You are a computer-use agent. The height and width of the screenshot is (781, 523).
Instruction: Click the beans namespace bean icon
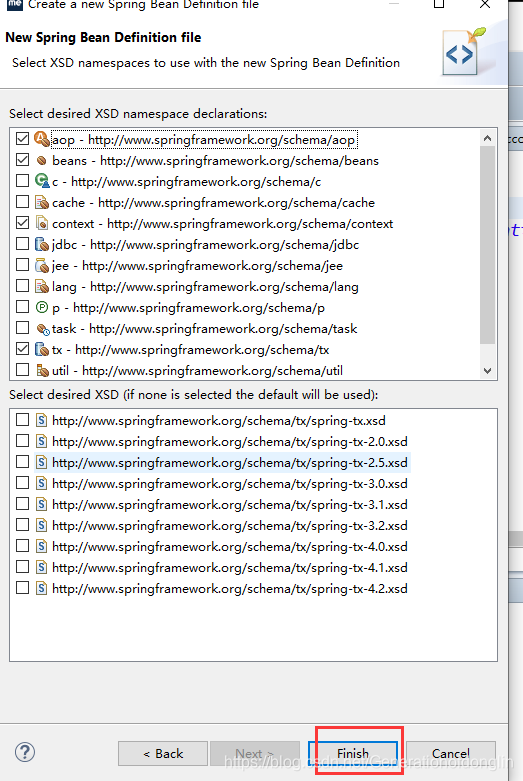pos(42,160)
